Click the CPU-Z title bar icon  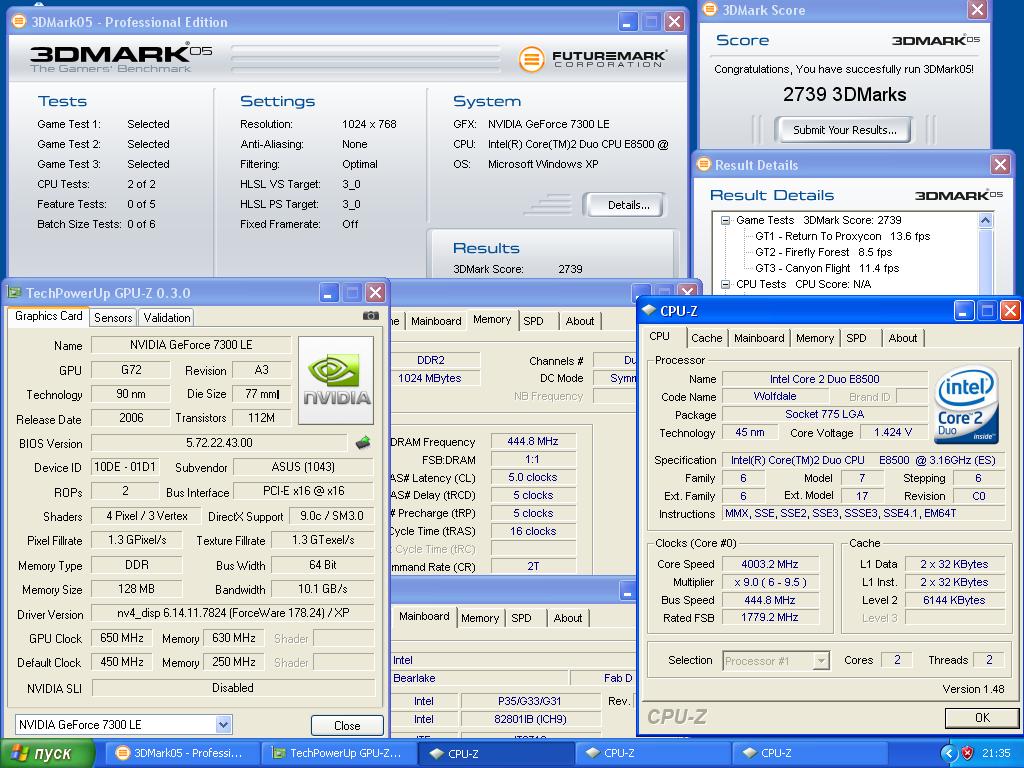pos(648,311)
